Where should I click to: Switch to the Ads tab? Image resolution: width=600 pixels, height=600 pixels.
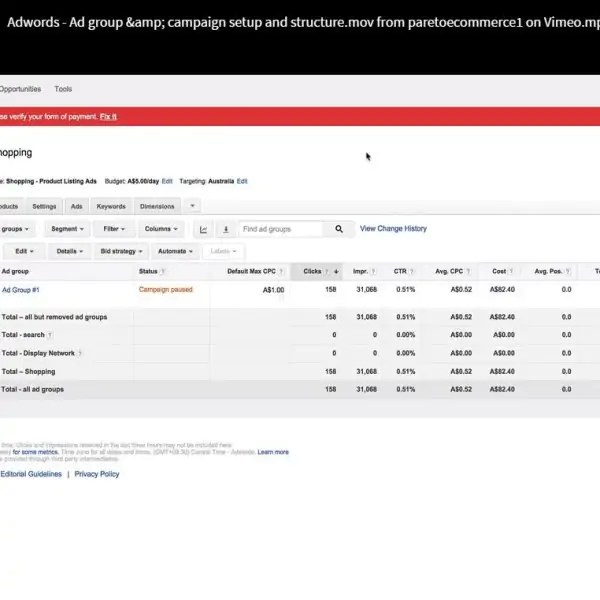pos(77,206)
